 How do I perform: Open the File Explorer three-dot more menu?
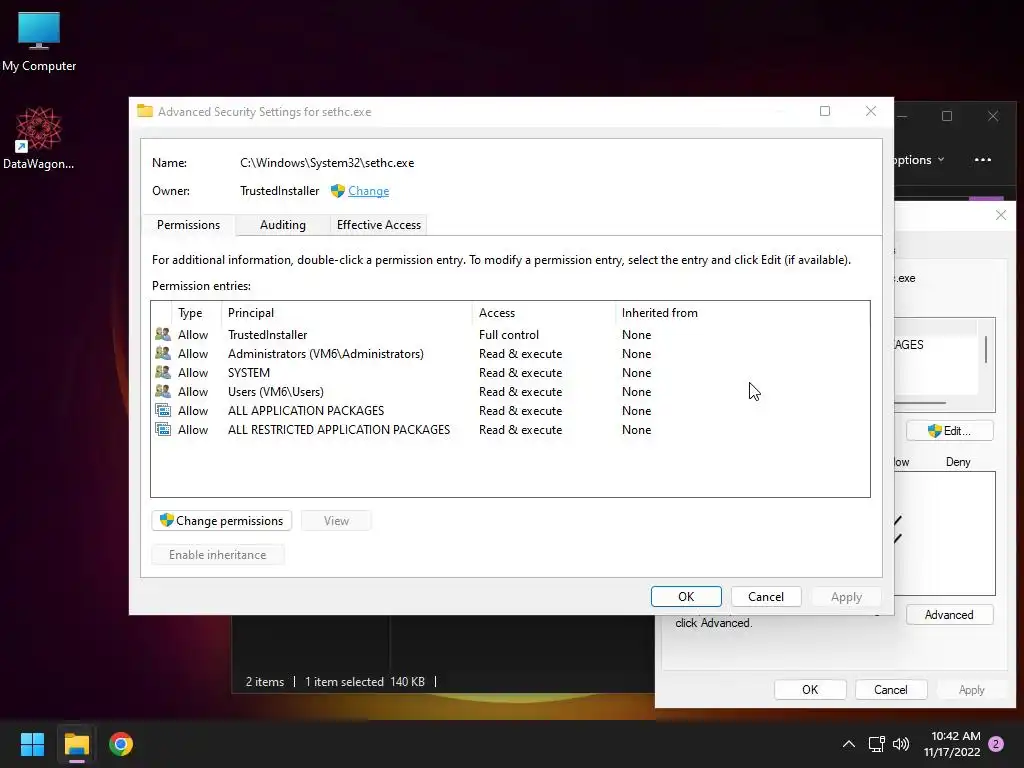(983, 159)
